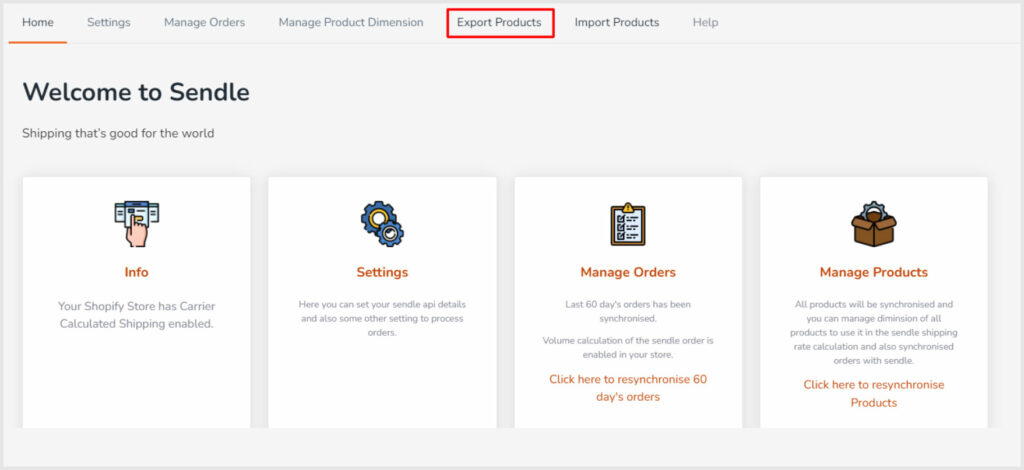Open the Import Products tab

(x=616, y=22)
